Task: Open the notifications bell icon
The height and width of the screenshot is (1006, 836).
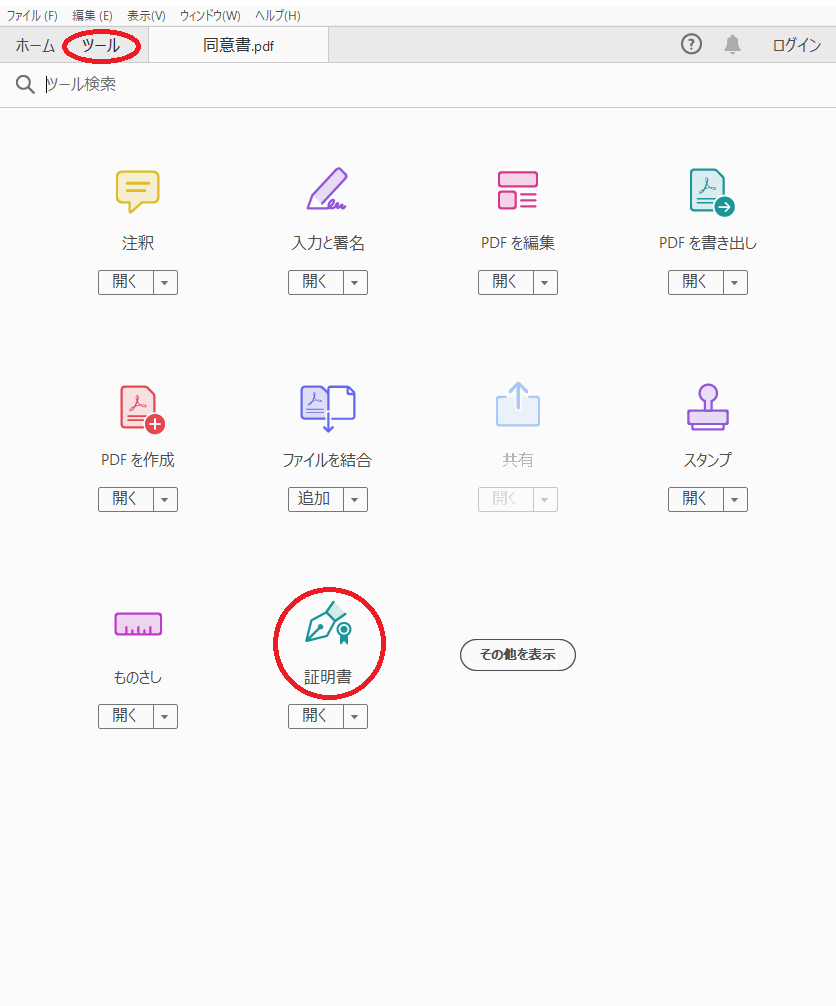Action: pos(733,44)
